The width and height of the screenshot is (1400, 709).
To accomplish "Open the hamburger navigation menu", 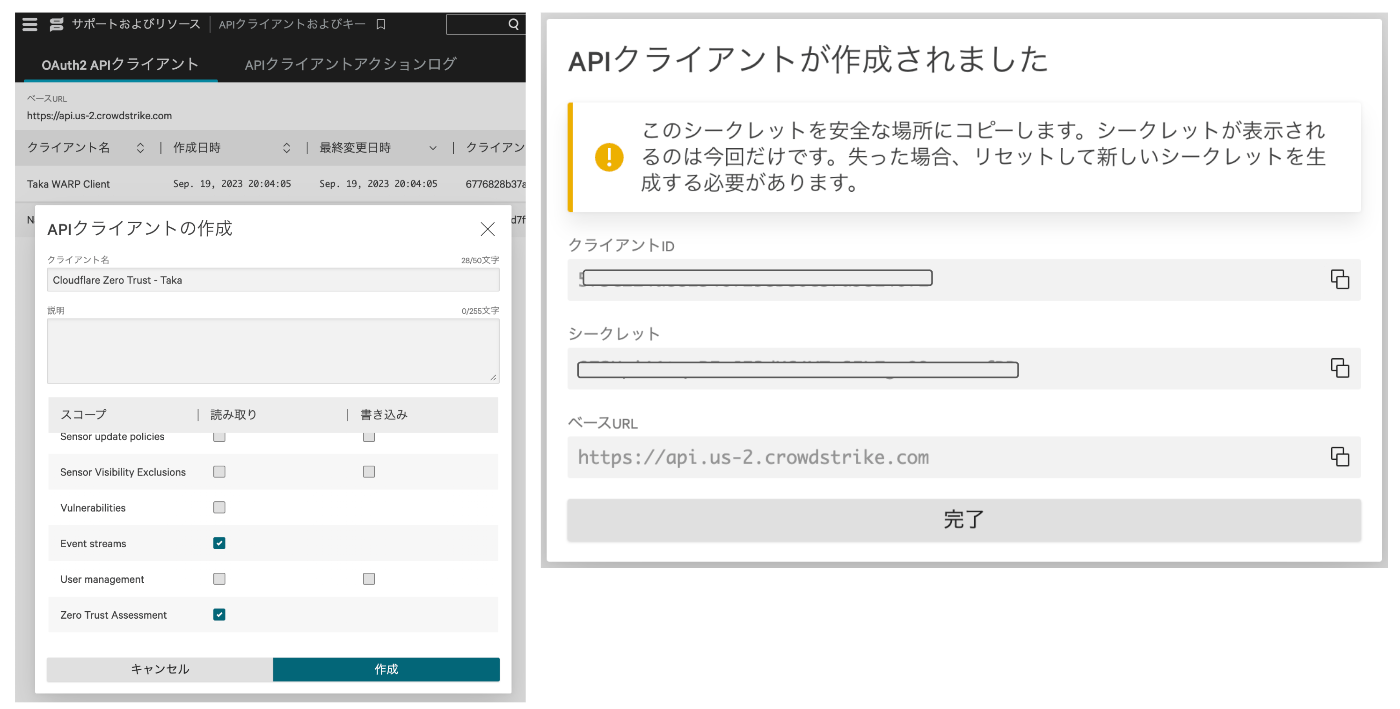I will tap(29, 24).
